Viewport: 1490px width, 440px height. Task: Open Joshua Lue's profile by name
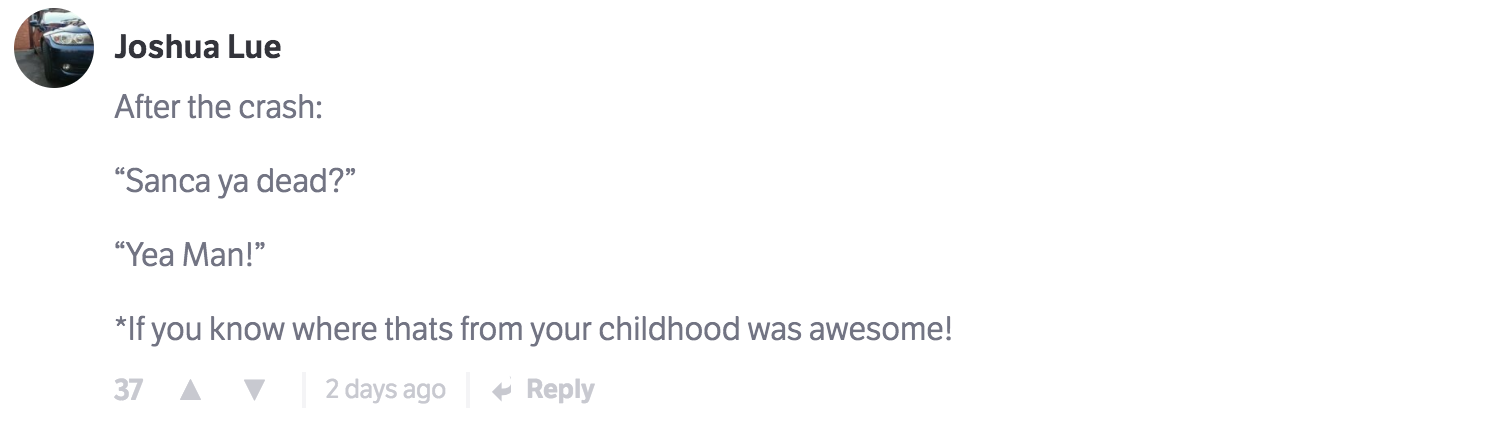(x=197, y=47)
